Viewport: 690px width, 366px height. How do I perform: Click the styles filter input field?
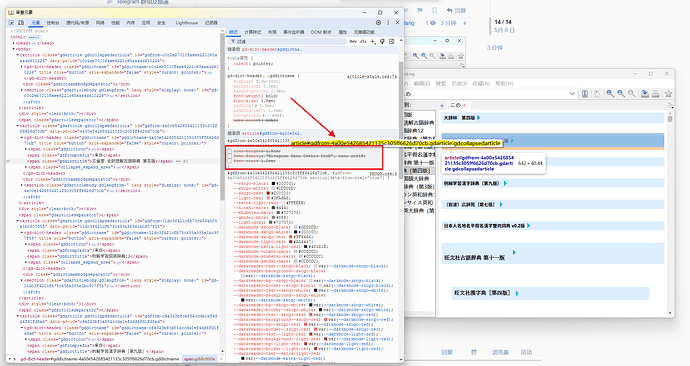click(x=288, y=41)
